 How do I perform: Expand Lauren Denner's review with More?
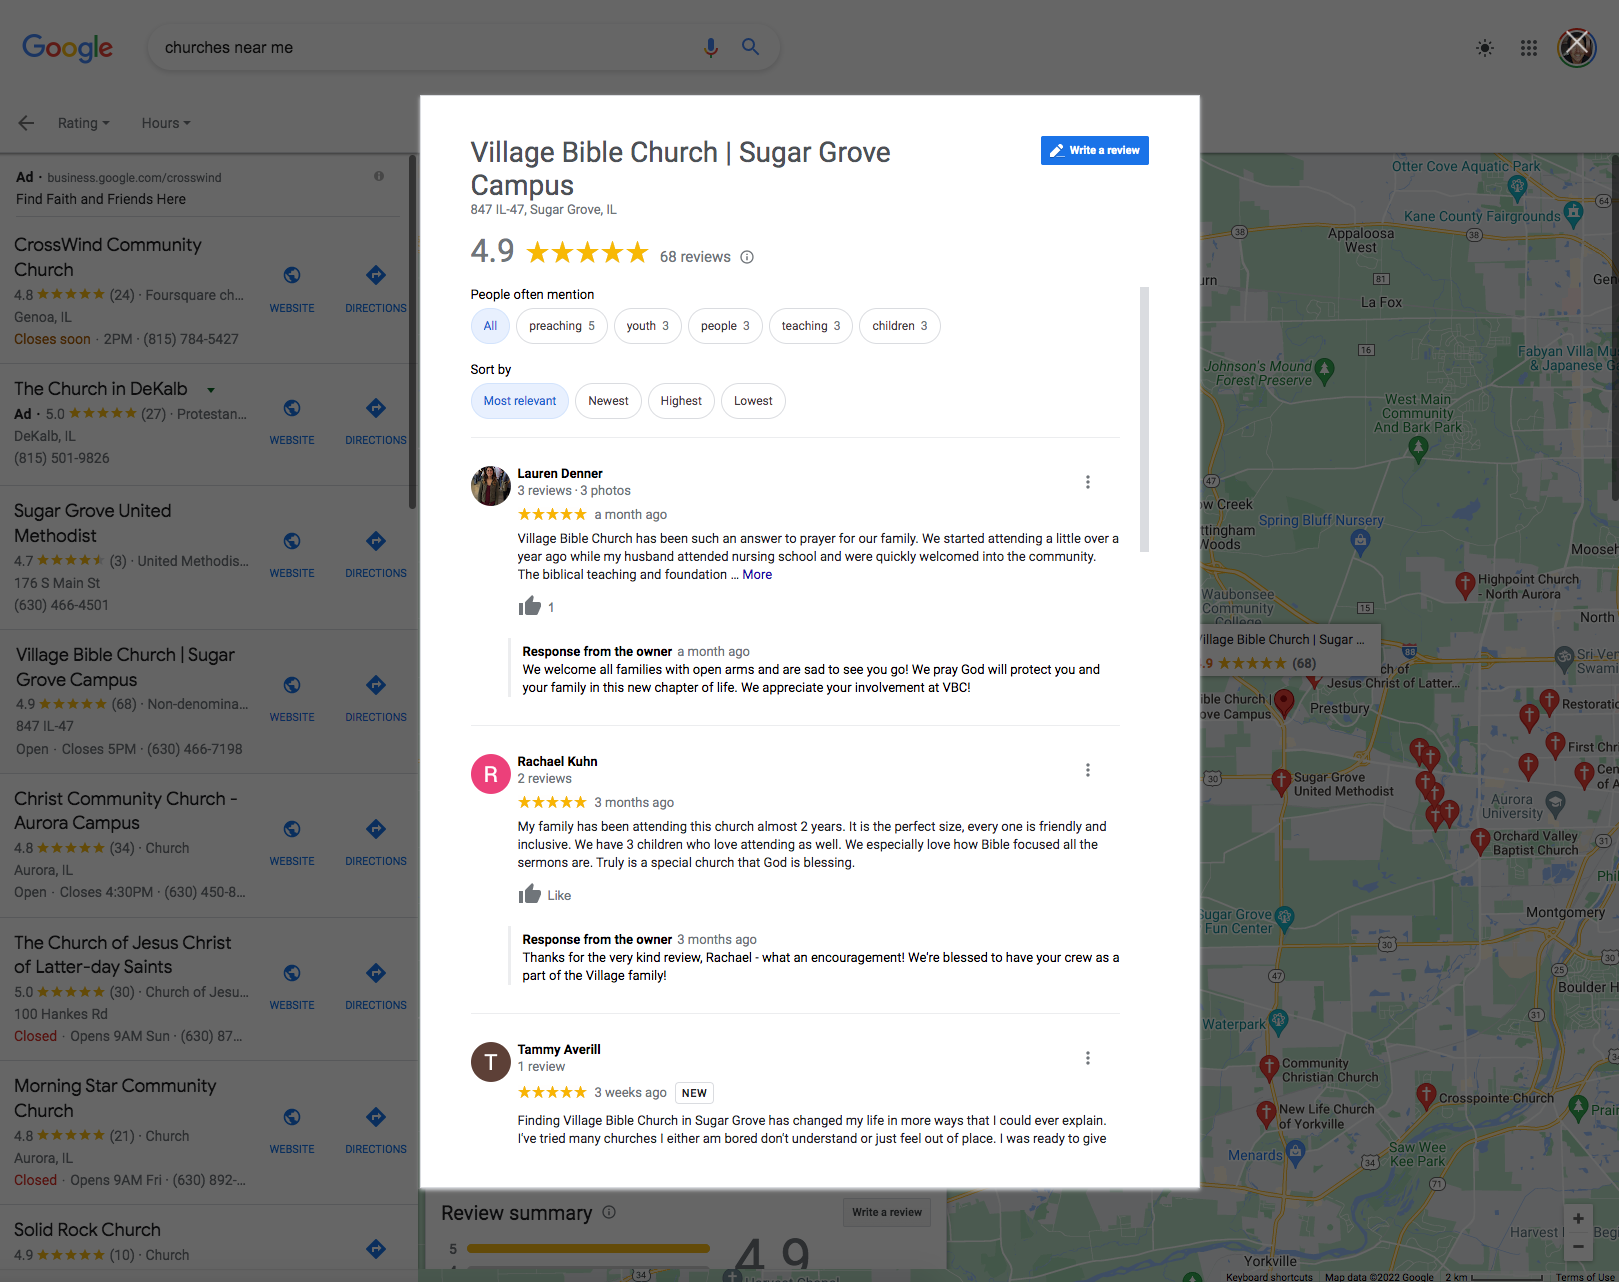point(757,574)
